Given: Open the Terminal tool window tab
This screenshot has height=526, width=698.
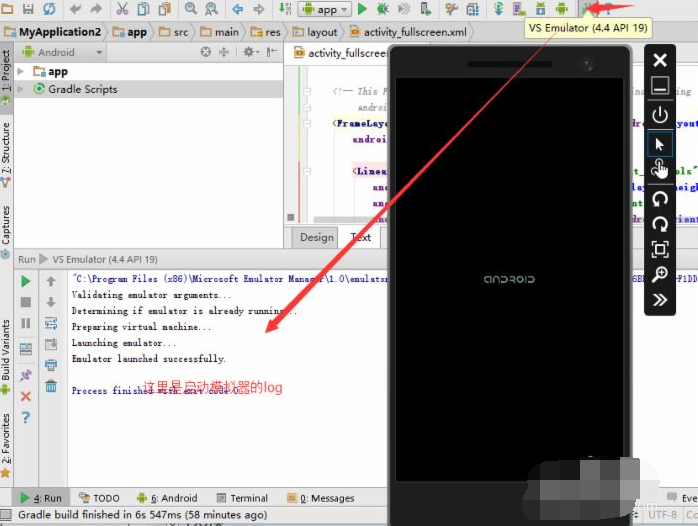Looking at the screenshot, I should pyautogui.click(x=242, y=498).
